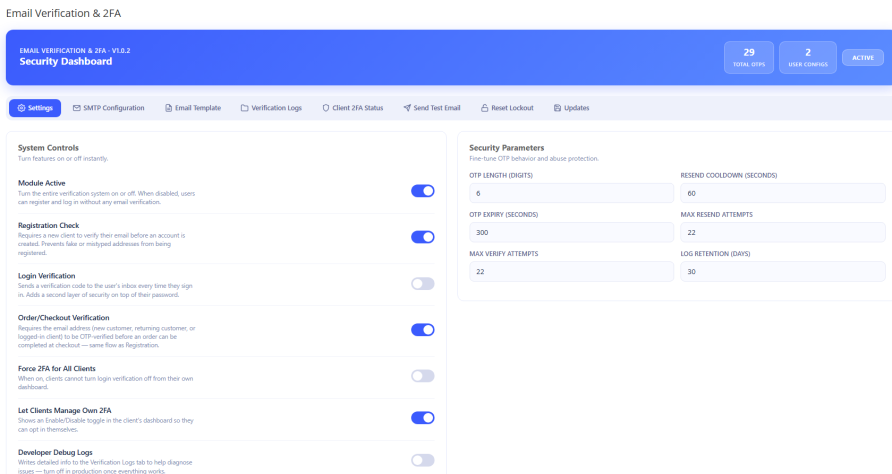This screenshot has height=474, width=892.
Task: Click the document icon beside Email Template
Action: [x=168, y=108]
